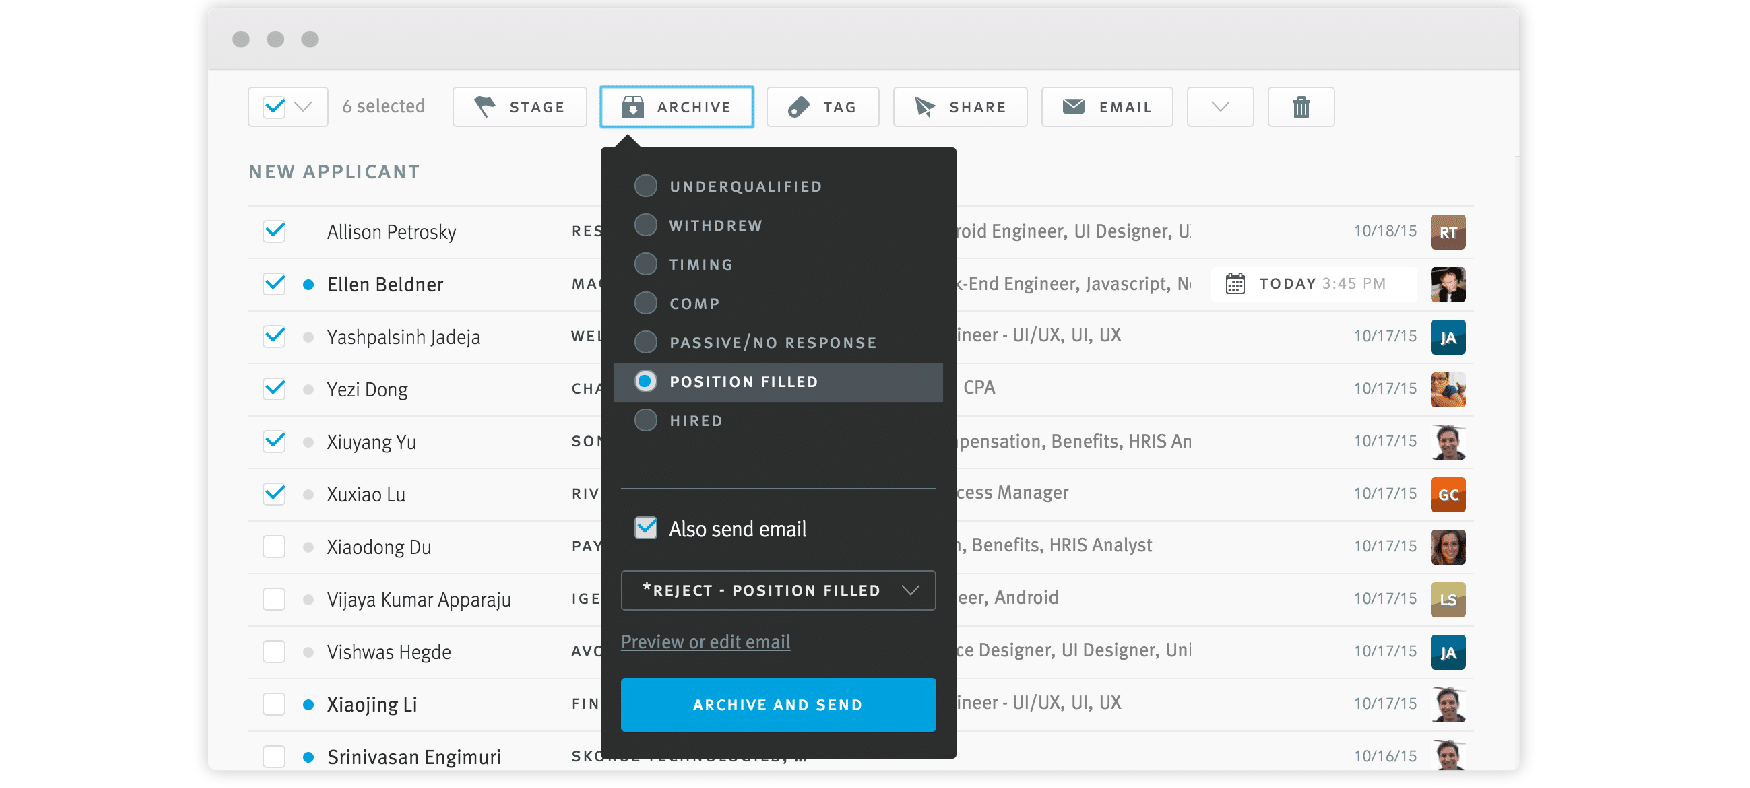Click the blue unread dot beside Ellen Beldner
The image size is (1750, 788).
point(308,285)
